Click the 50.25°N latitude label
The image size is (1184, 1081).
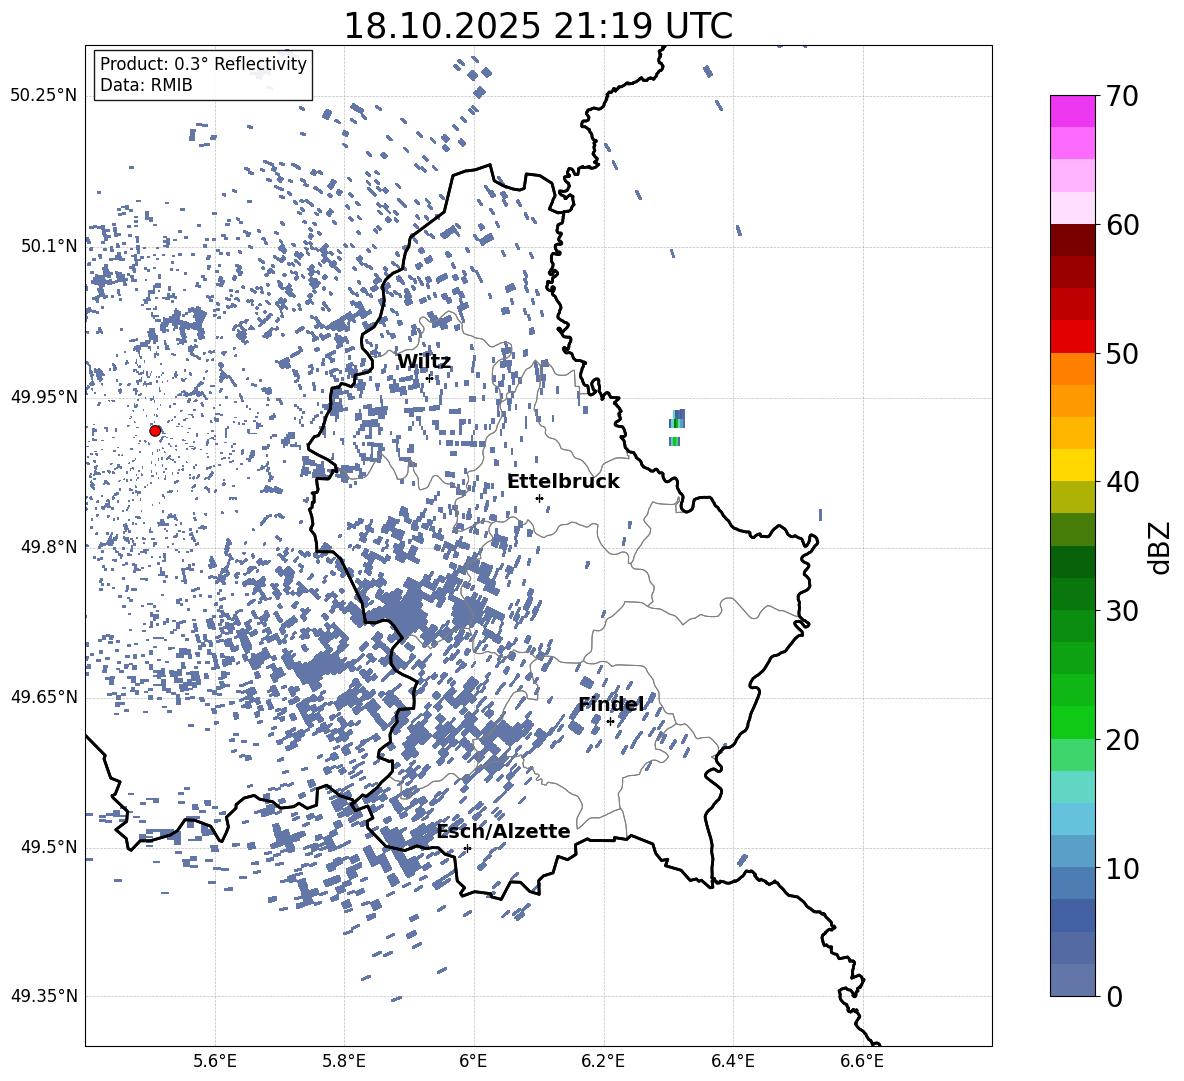point(44,96)
